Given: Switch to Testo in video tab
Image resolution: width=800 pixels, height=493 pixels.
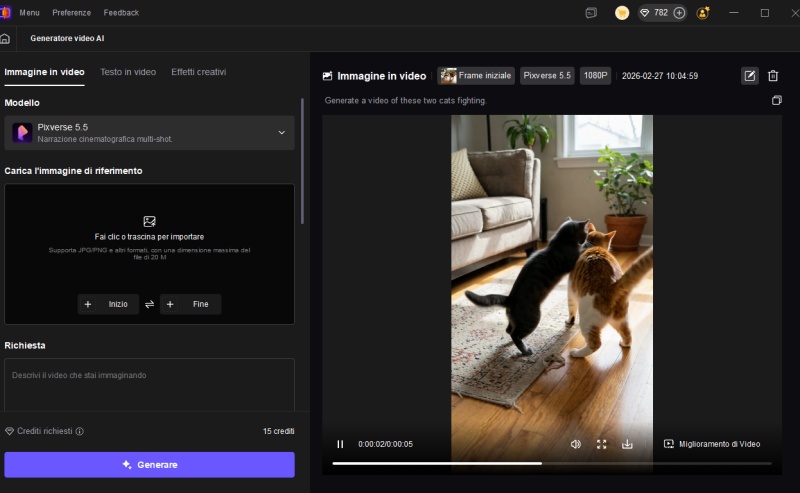Looking at the screenshot, I should click(x=128, y=72).
